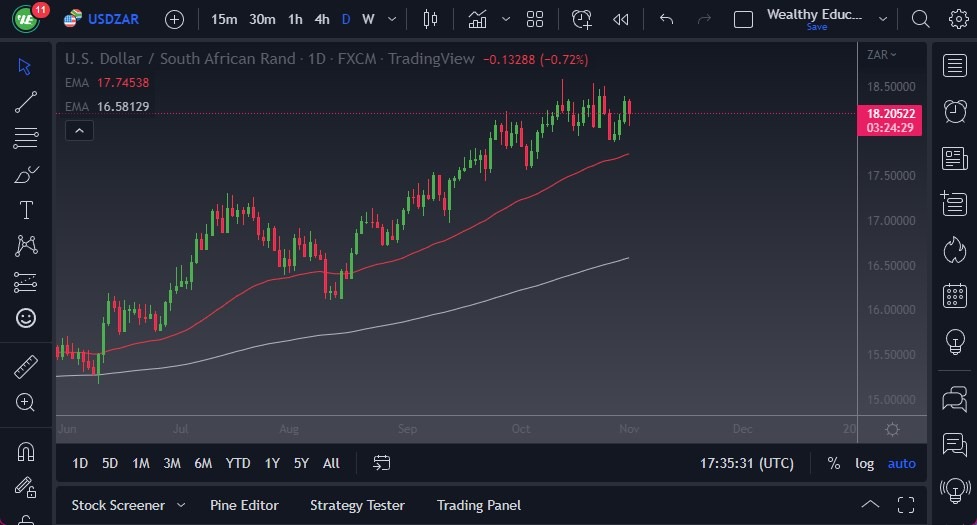Open the time axis settings gear
977x525 pixels.
pos(892,429)
